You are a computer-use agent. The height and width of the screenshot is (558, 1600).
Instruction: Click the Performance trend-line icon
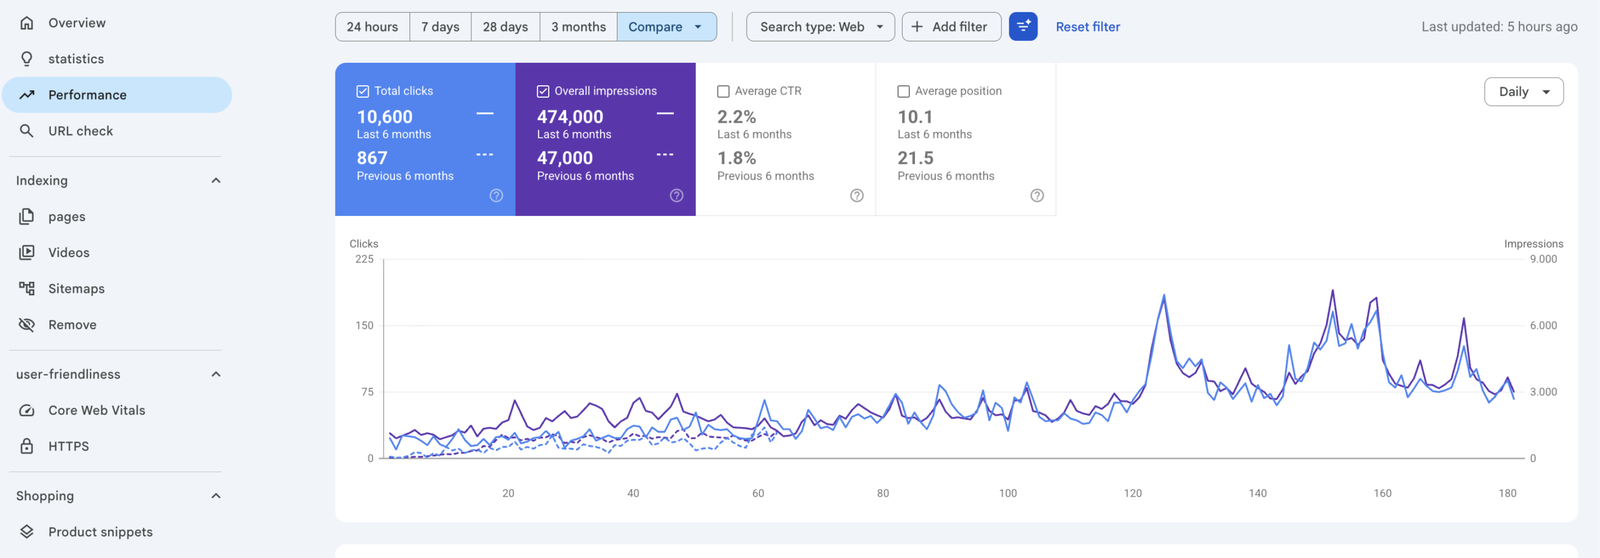27,95
